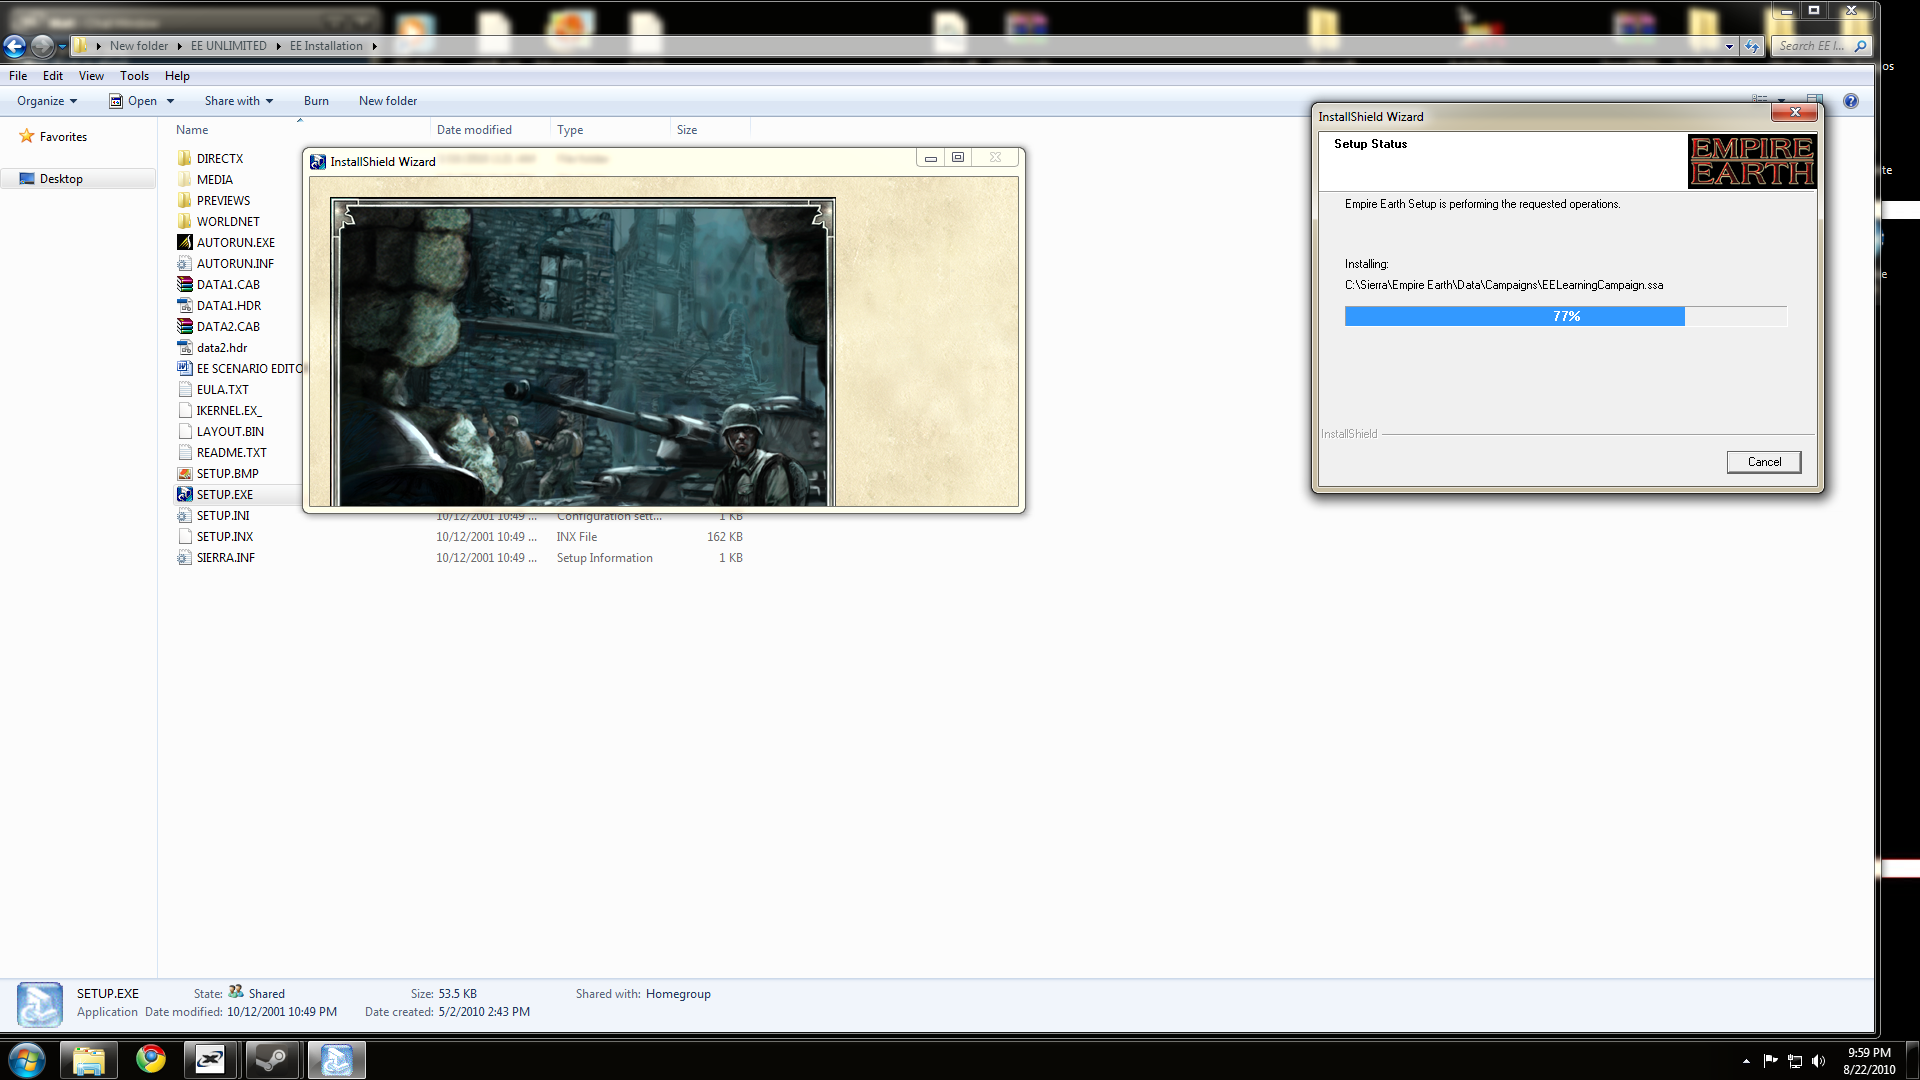
Task: Open Steam from the taskbar
Action: click(x=272, y=1059)
